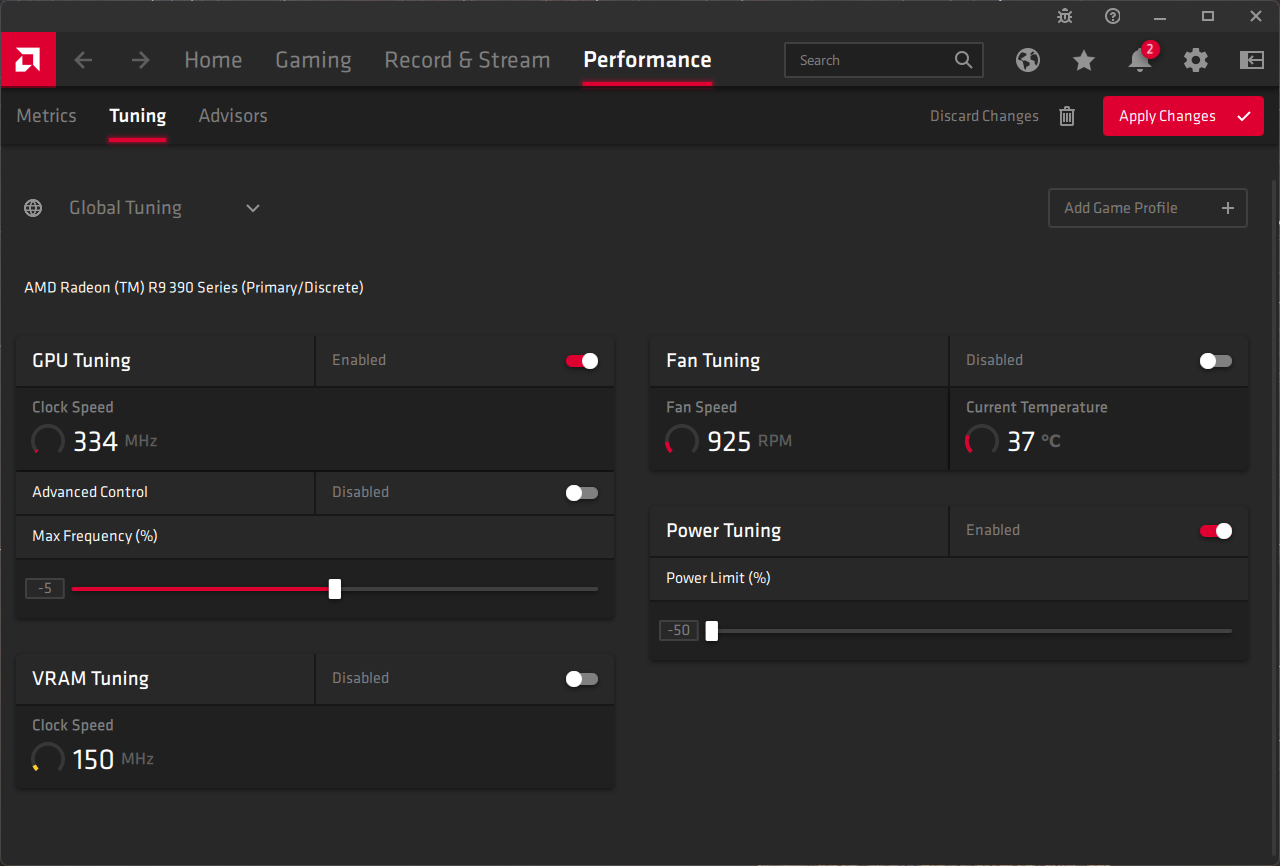Click the fan speed gauge
The image size is (1280, 866).
click(x=683, y=441)
